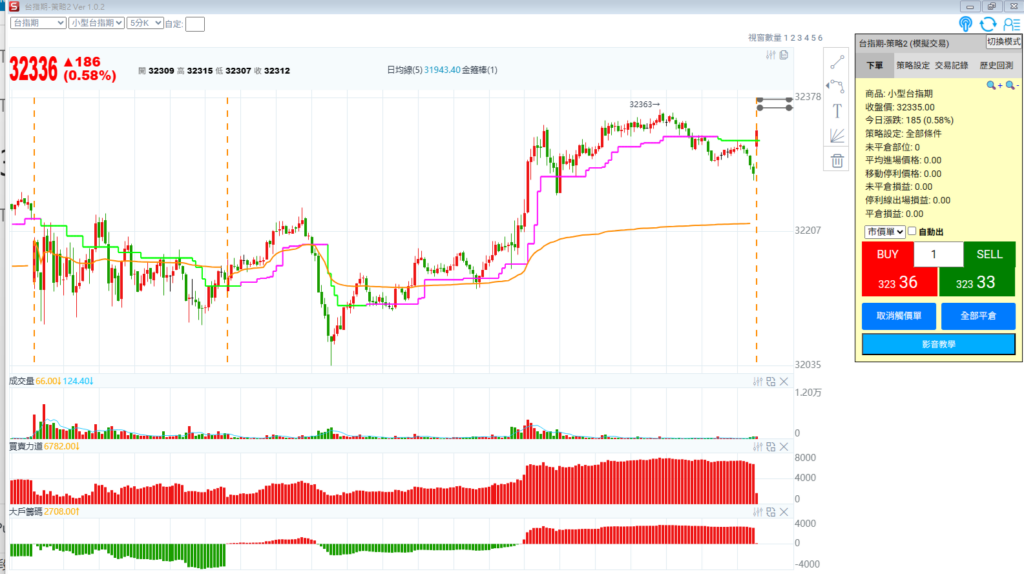Viewport: 1024px width, 574px height.
Task: Select the multi-point polyline drawing tool
Action: pos(837,86)
